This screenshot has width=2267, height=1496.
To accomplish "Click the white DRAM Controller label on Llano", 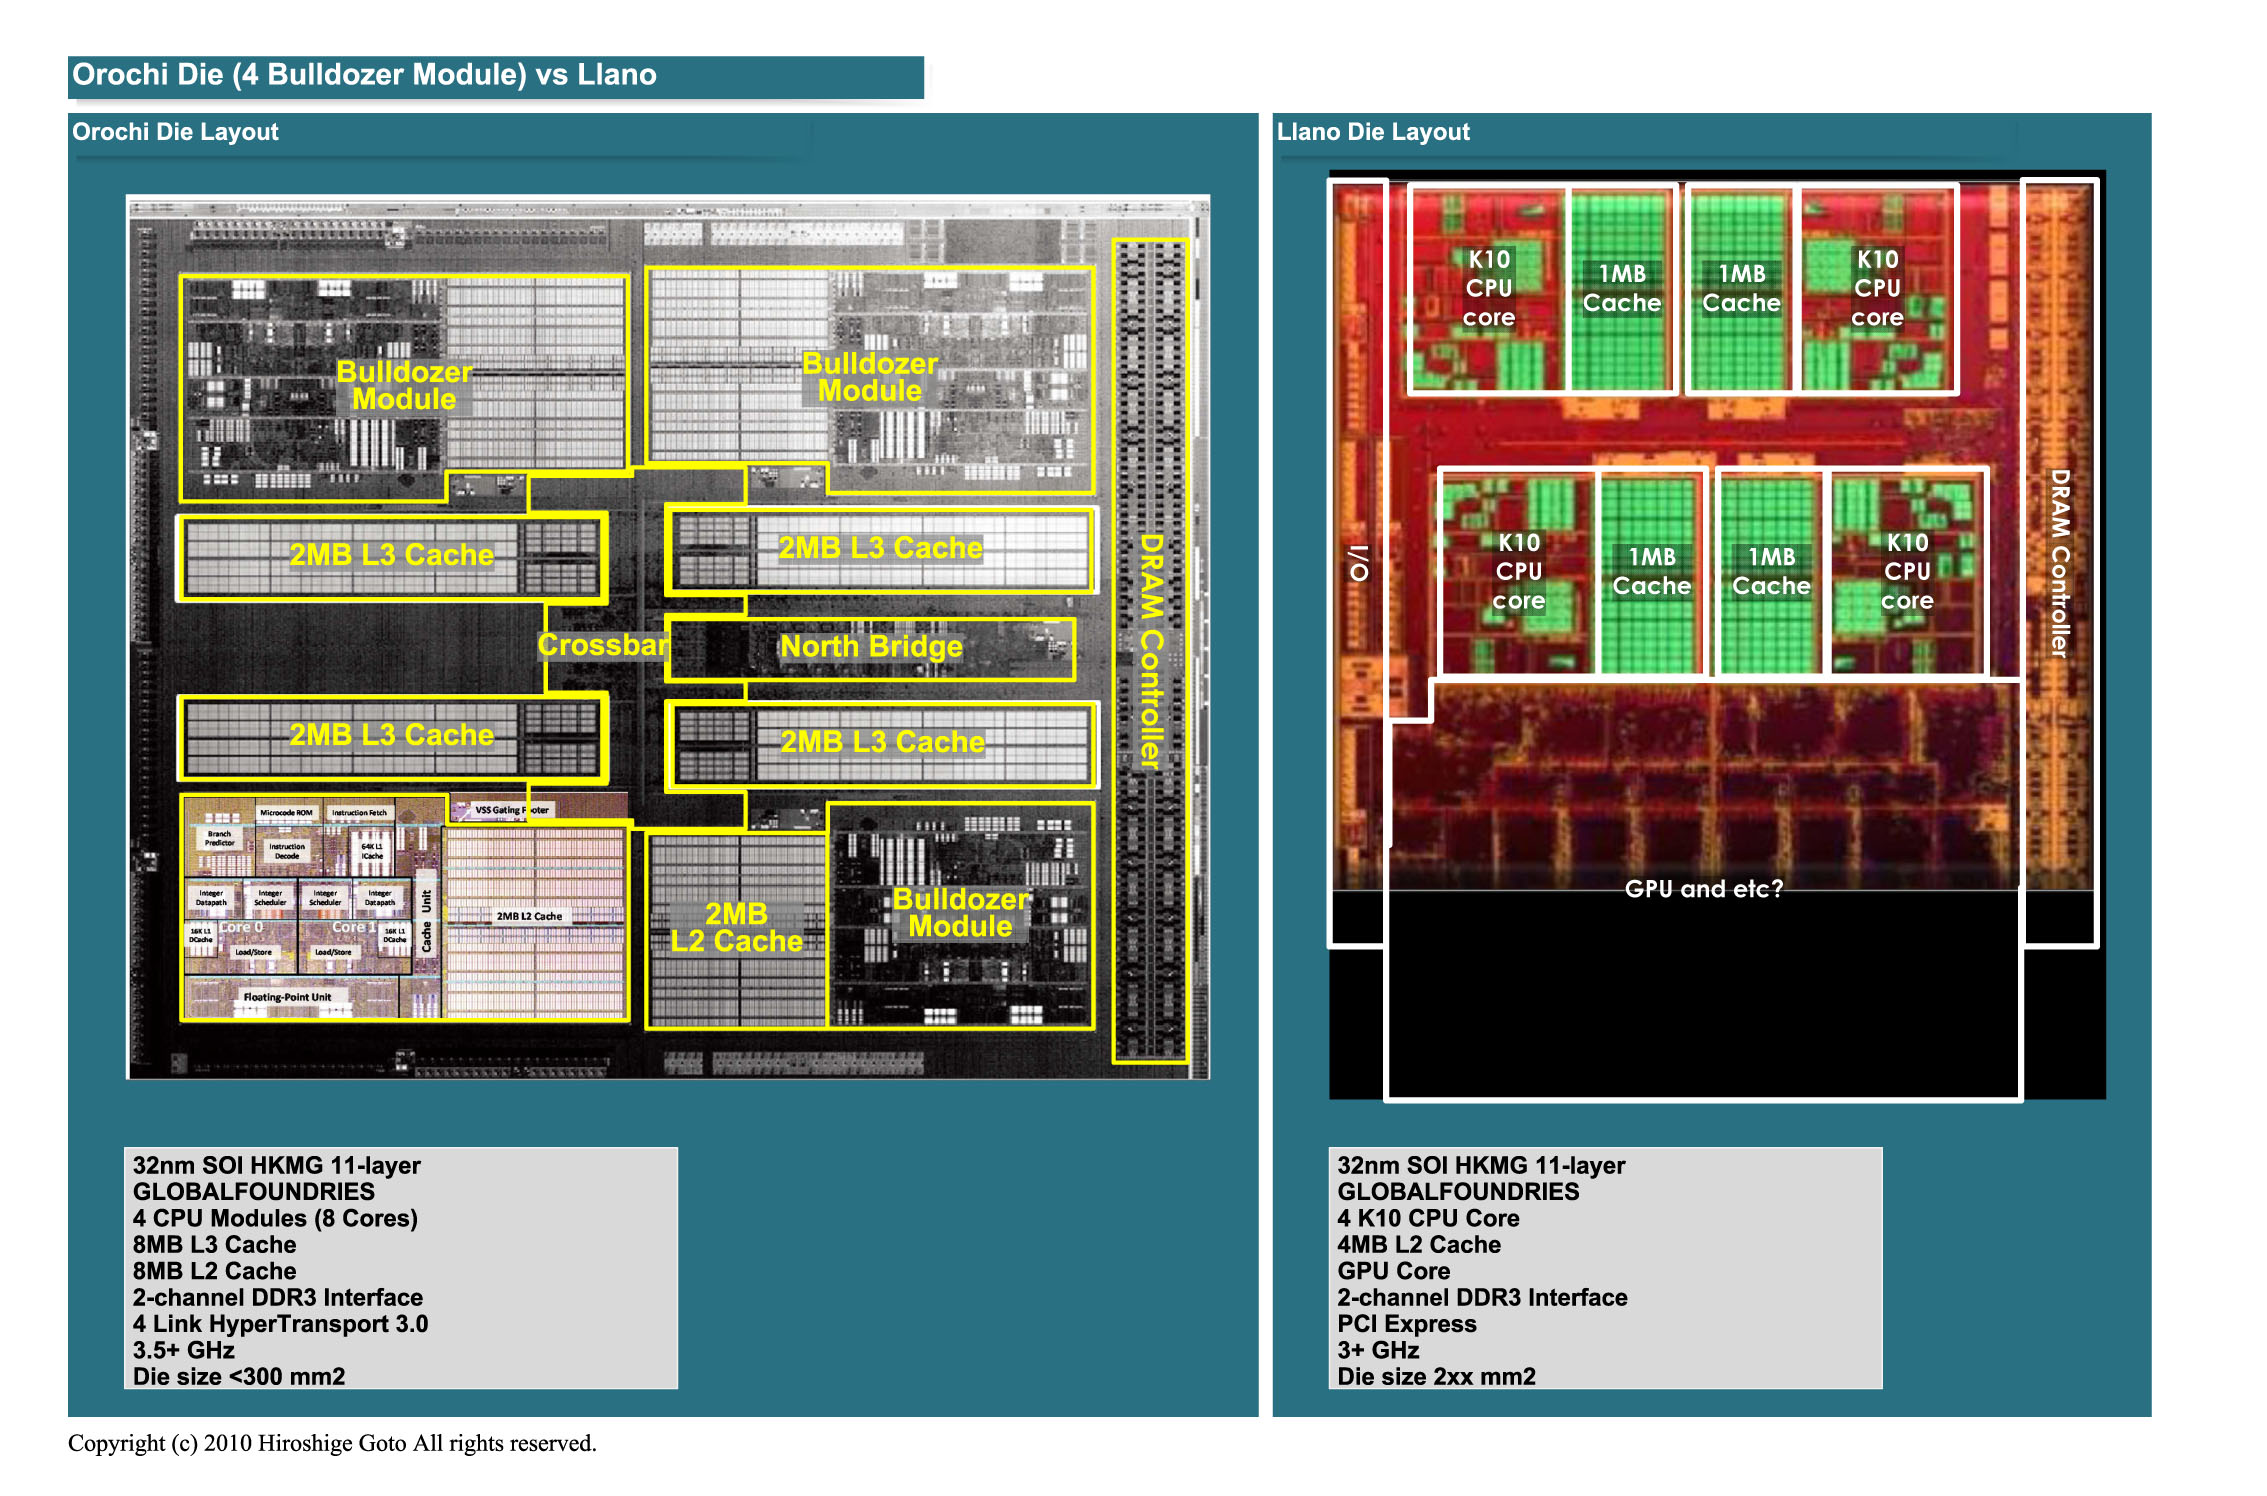I will [2059, 563].
